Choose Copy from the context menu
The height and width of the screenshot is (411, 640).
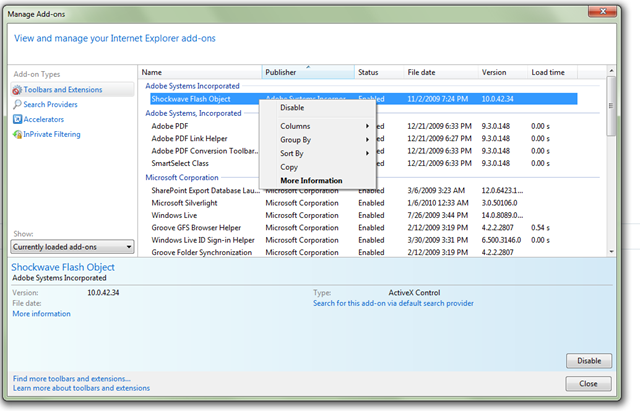tap(289, 167)
